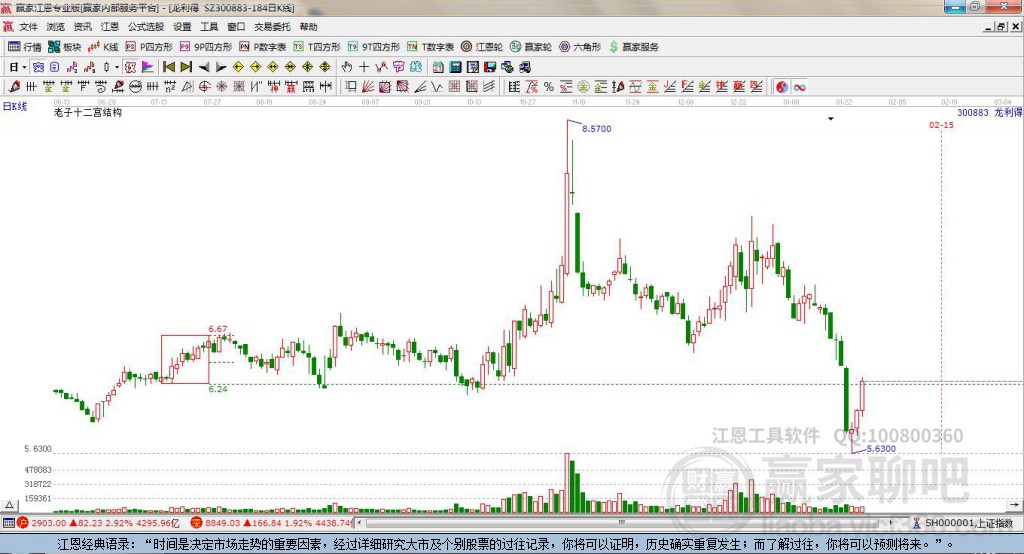This screenshot has width=1024, height=554.
Task: Open the 9T四方形 tool
Action: pos(374,47)
